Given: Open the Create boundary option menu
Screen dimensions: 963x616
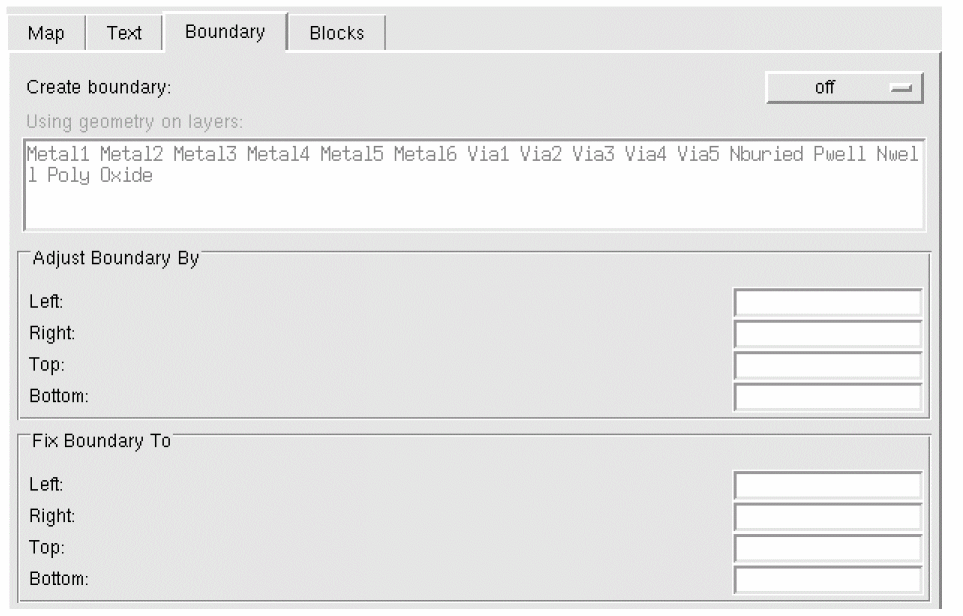Looking at the screenshot, I should click(x=843, y=87).
